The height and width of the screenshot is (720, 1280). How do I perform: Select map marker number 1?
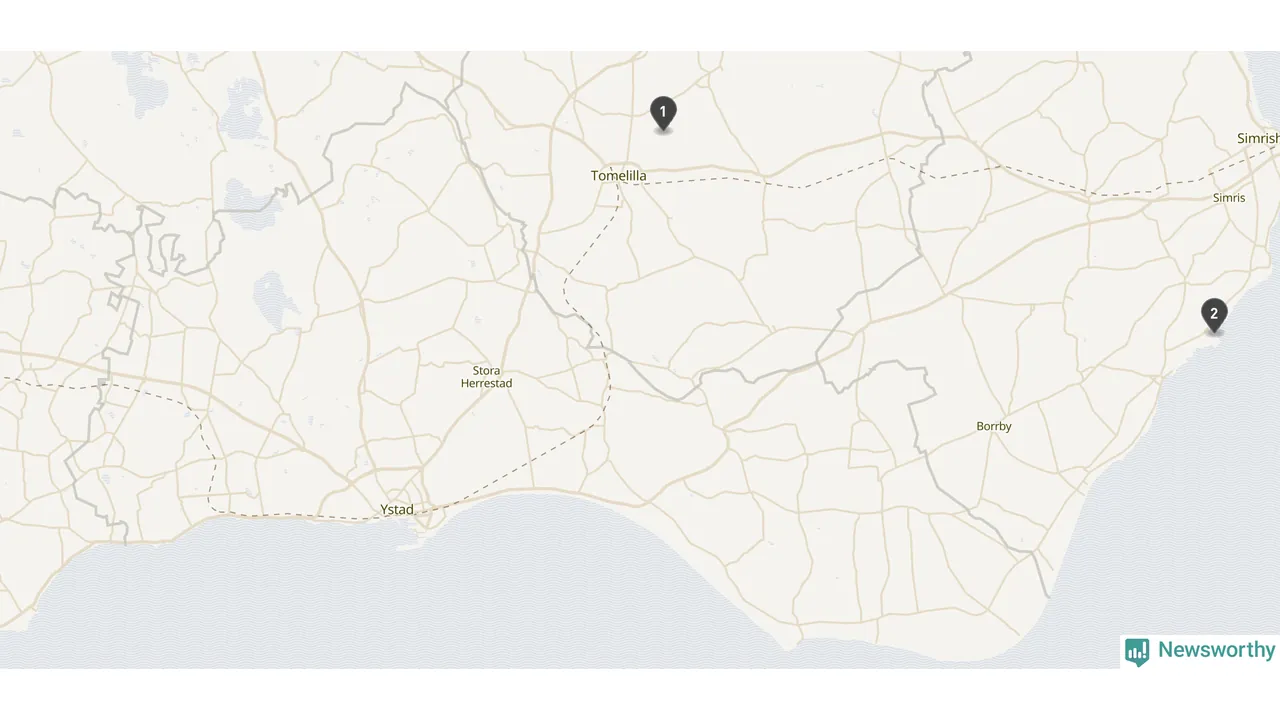click(663, 113)
